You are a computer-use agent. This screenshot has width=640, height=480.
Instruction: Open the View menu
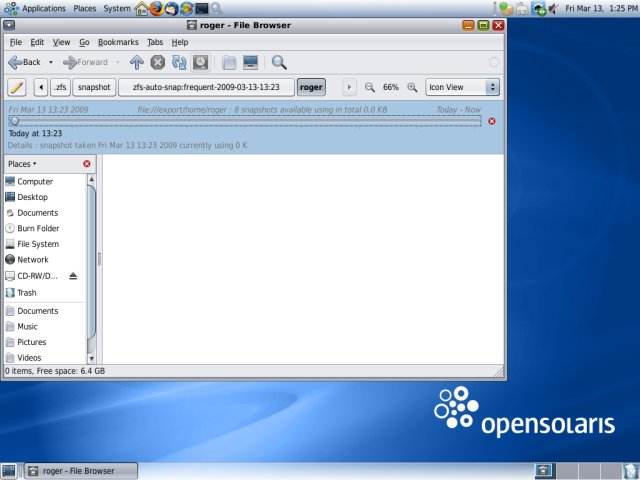point(61,42)
